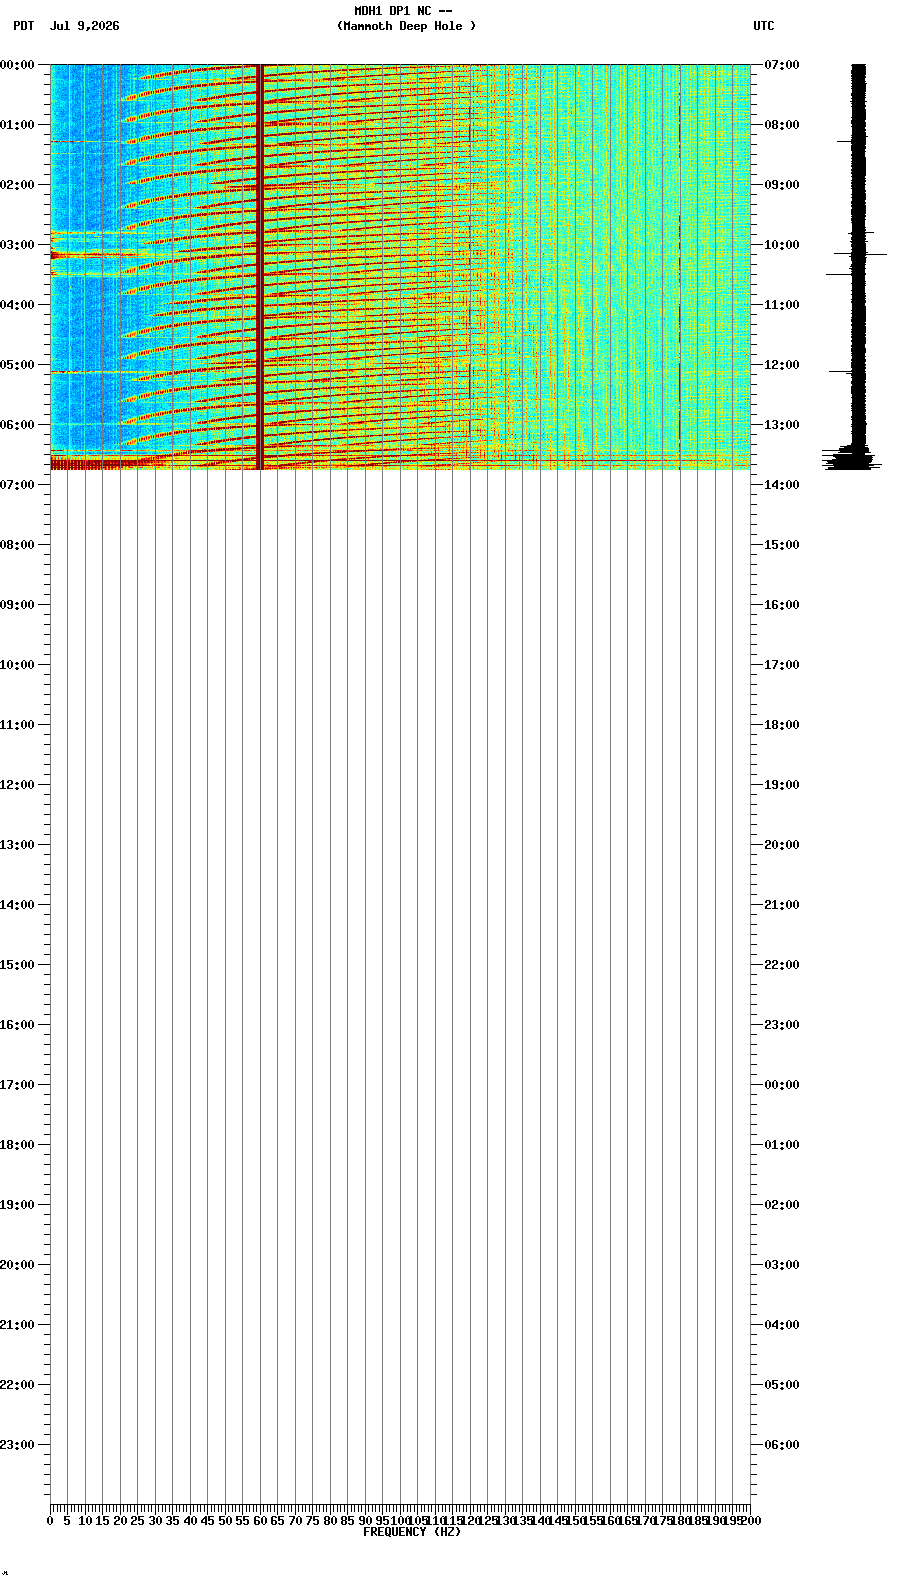Viewport: 902px width, 1584px height.
Task: Click the 60 Hz frequency tick label
Action: 260,1521
